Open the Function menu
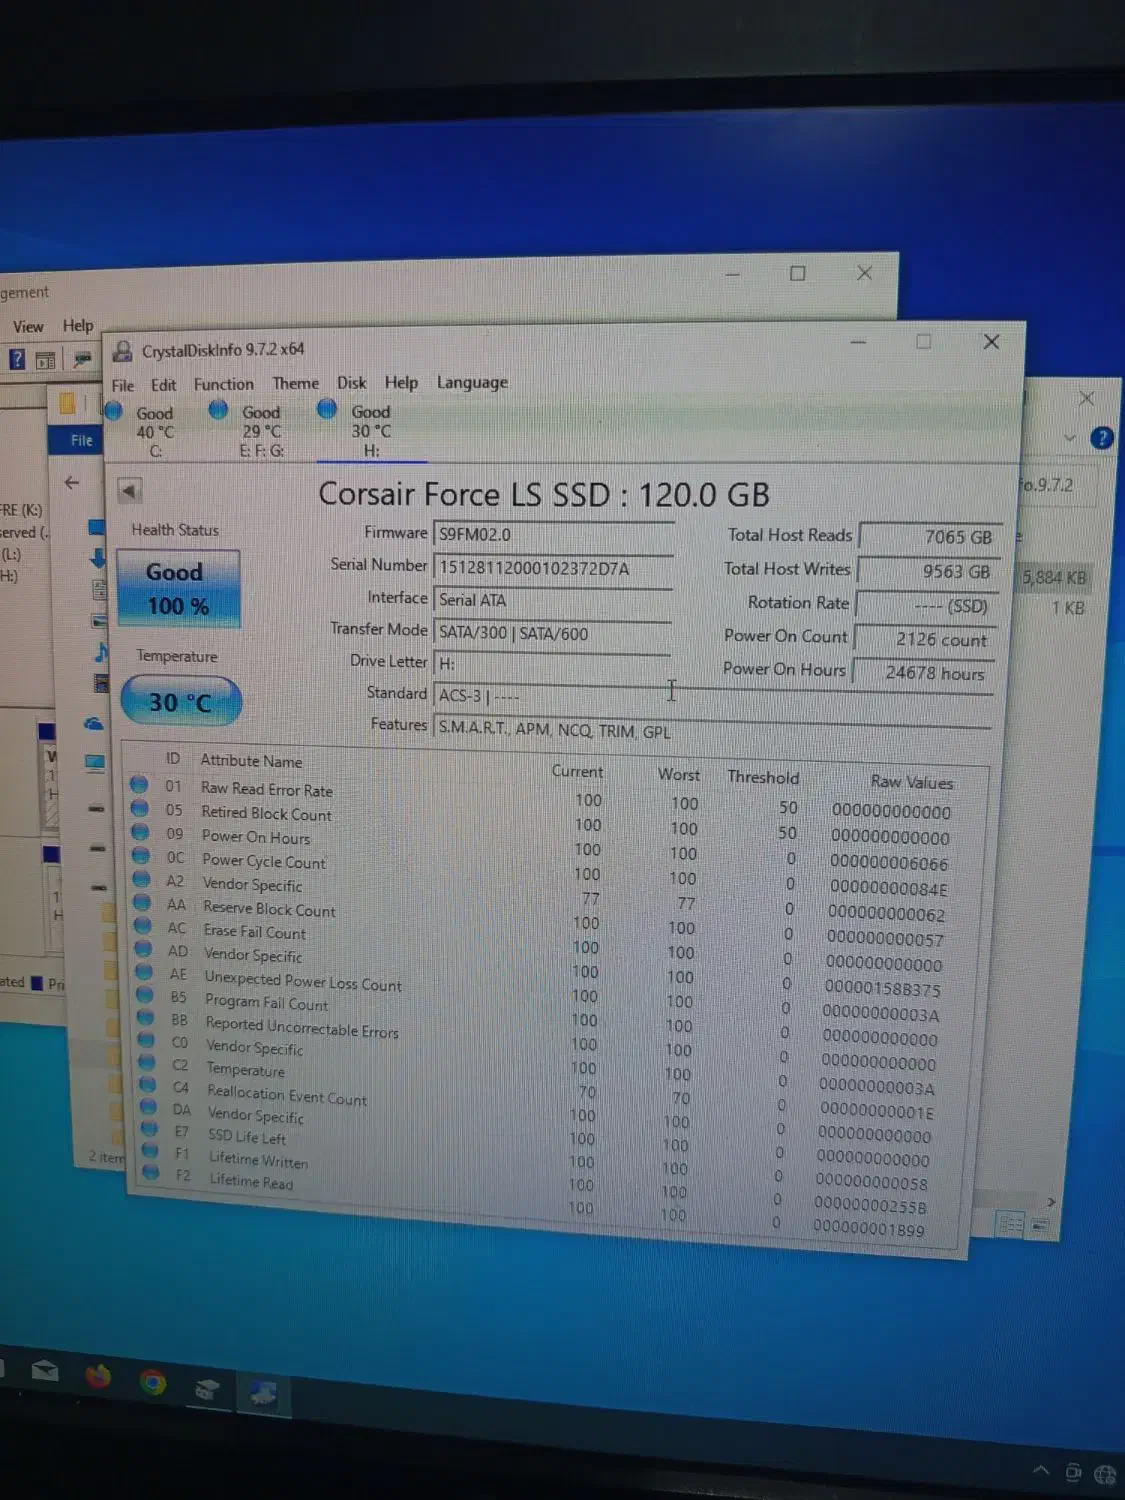This screenshot has width=1125, height=1500. (x=223, y=383)
